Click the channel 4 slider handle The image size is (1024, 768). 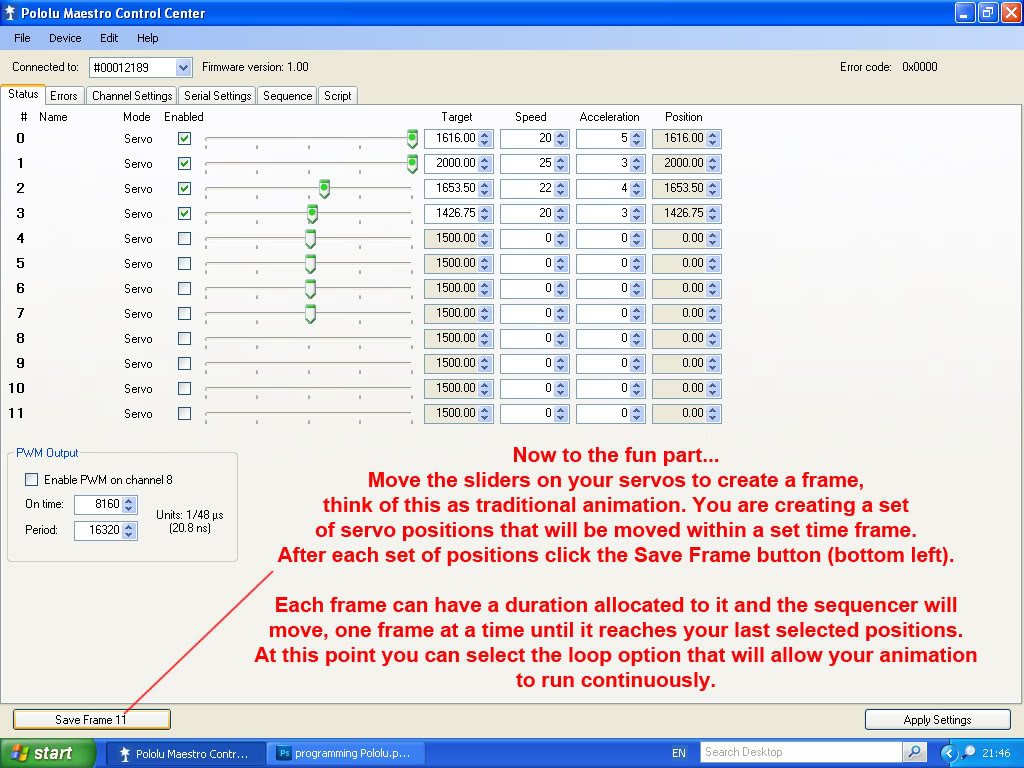(x=310, y=238)
